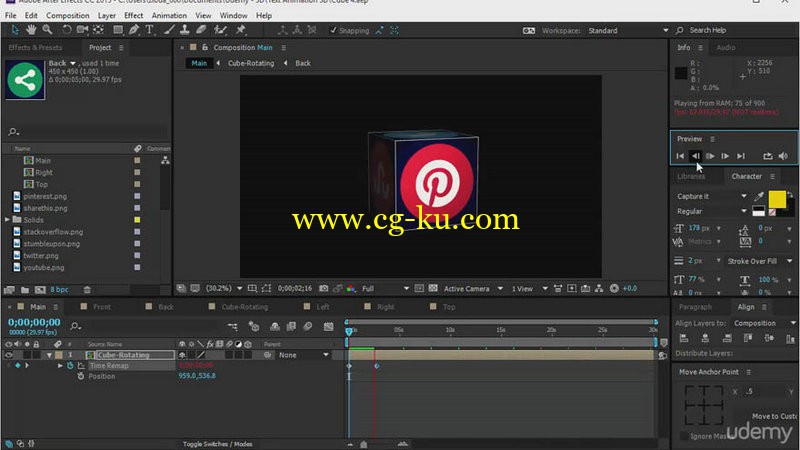Viewport: 800px width, 450px height.
Task: Toggle loop option in Preview panel
Action: [767, 156]
